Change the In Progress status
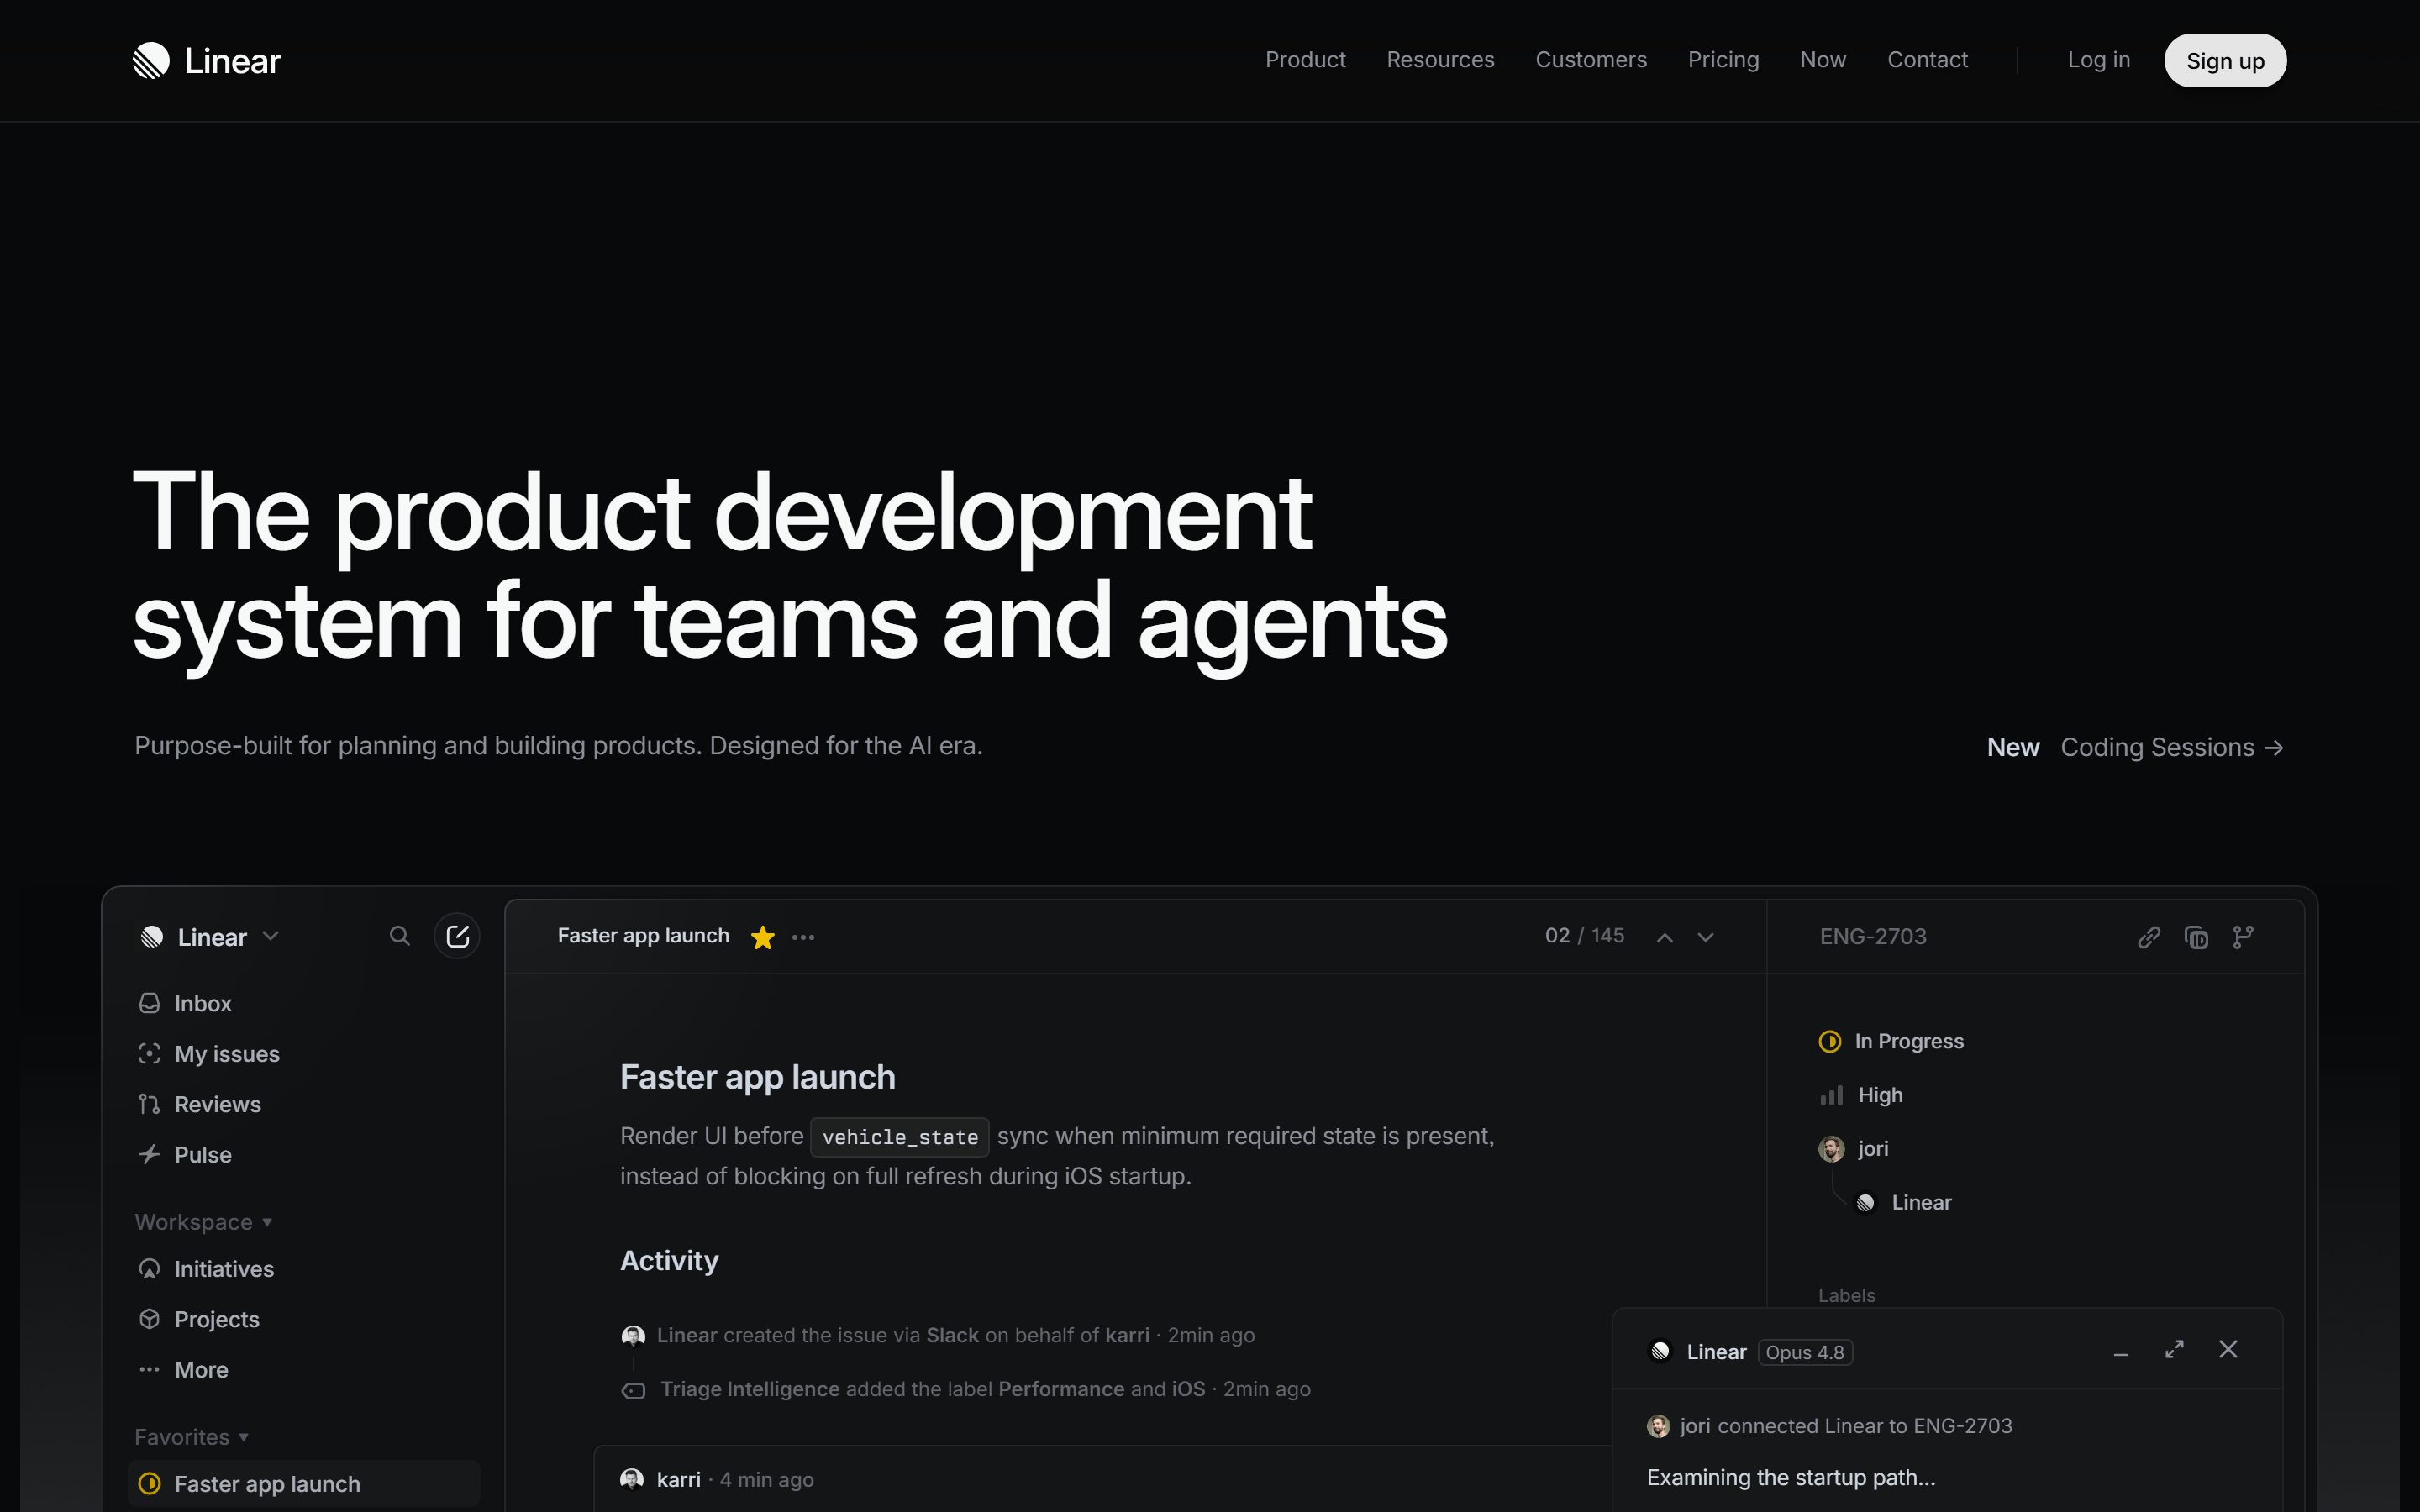This screenshot has width=2420, height=1512. pos(1891,1041)
